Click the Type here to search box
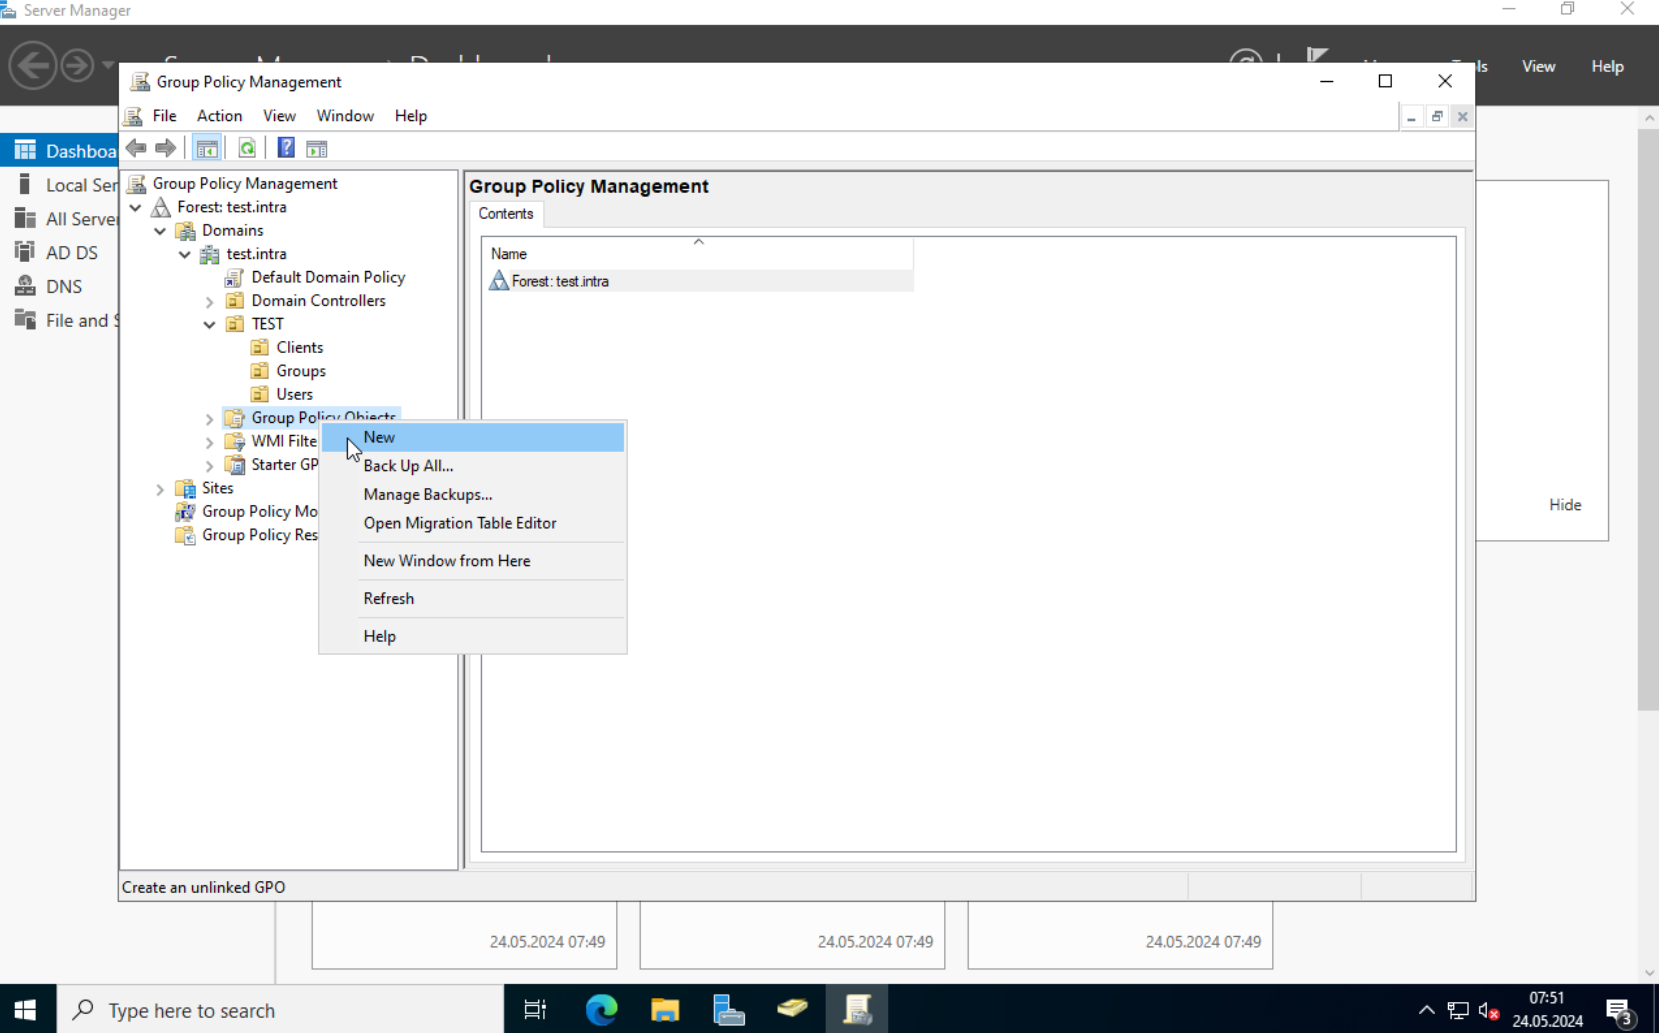This screenshot has height=1033, width=1659. tap(280, 1010)
